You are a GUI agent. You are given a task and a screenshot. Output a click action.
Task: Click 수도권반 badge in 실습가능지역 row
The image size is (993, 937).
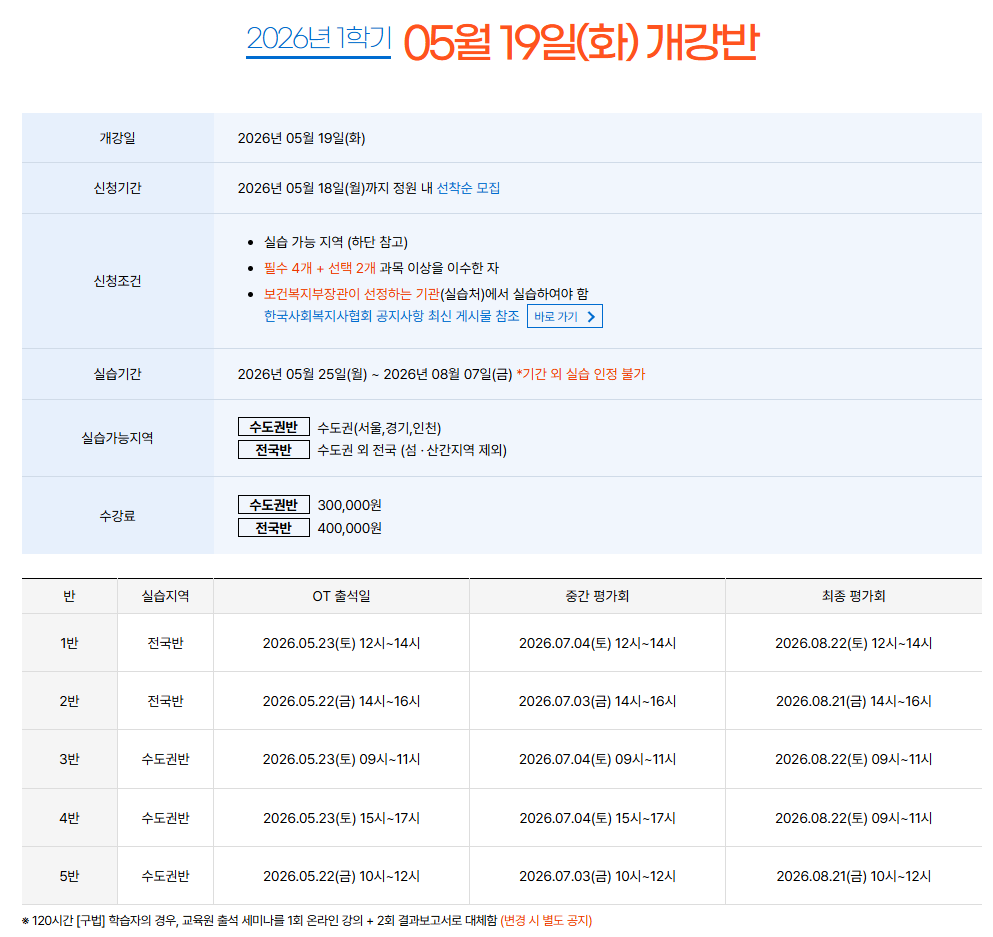(x=273, y=427)
